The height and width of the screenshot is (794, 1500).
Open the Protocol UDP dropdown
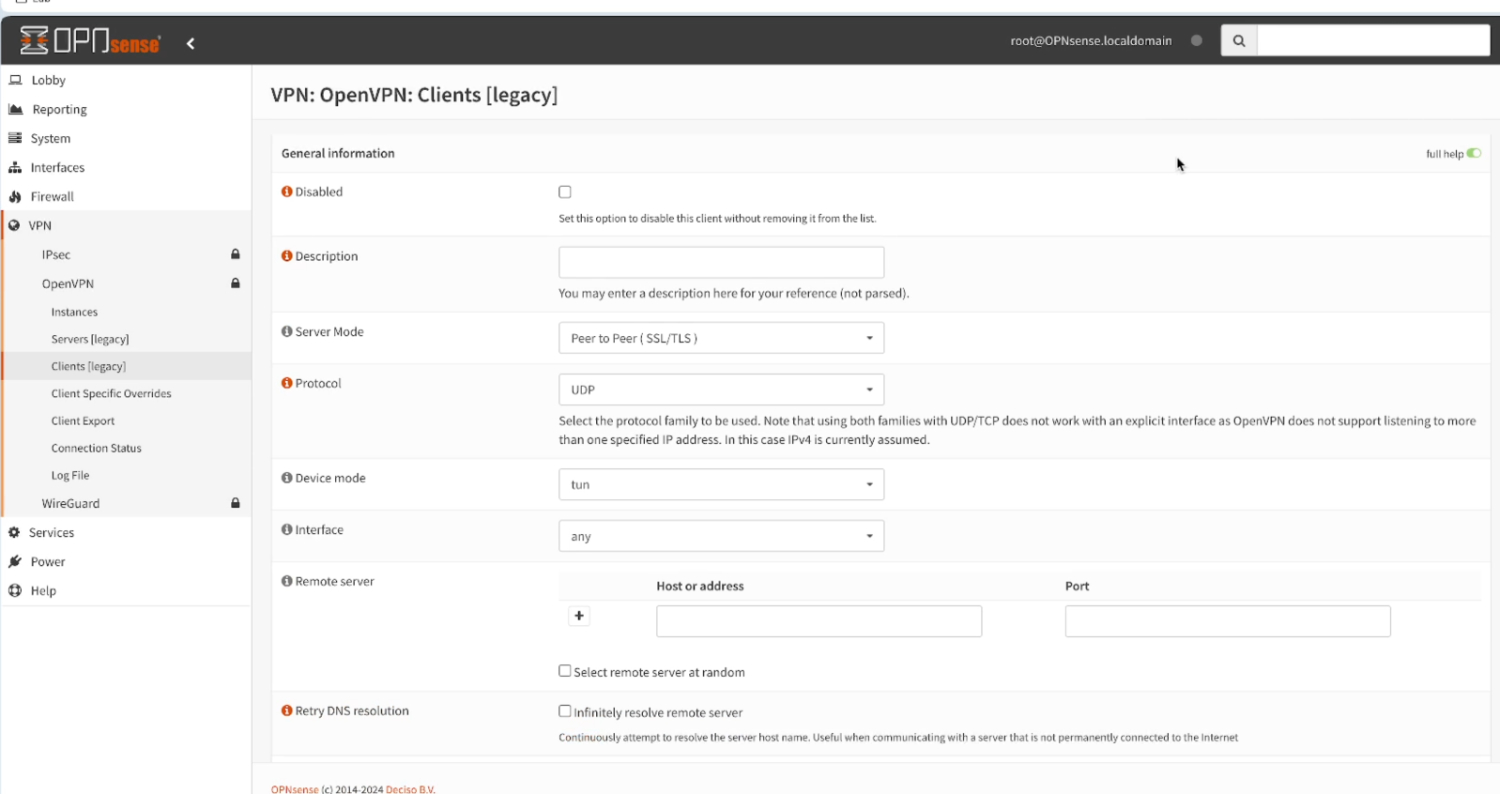coord(720,389)
